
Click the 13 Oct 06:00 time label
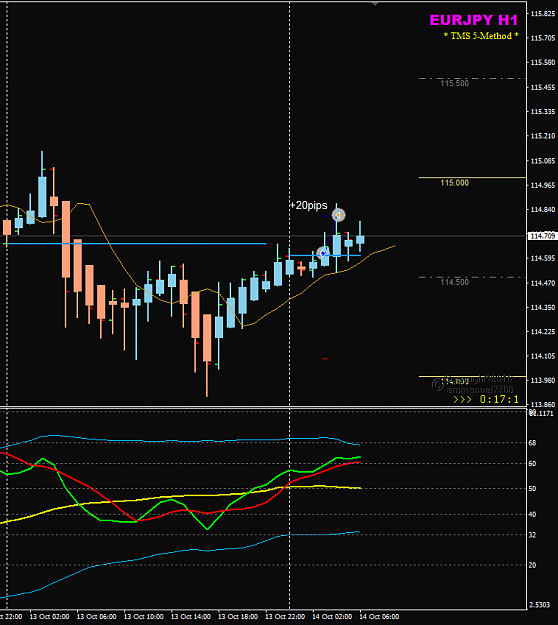pos(96,617)
